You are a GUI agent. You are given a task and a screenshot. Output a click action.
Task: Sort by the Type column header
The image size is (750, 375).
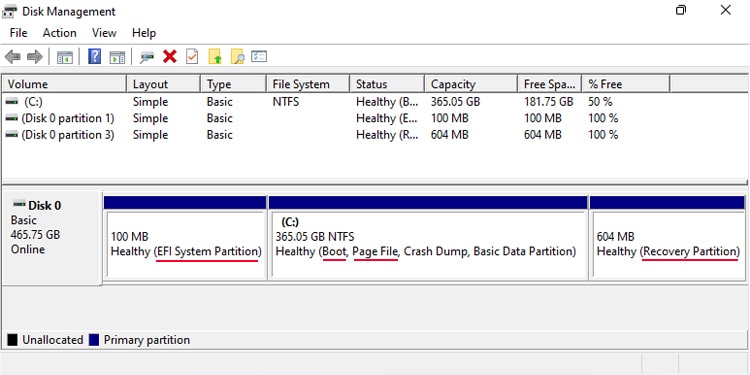point(233,84)
